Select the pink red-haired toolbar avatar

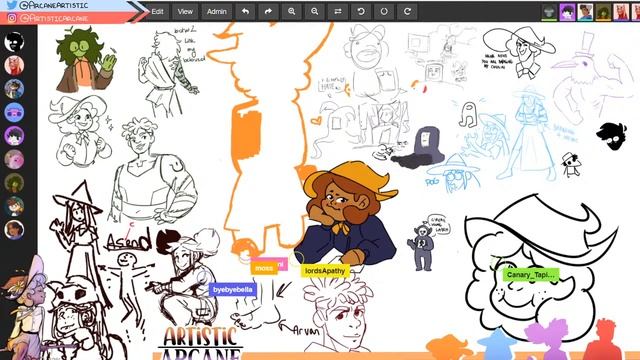[621, 12]
